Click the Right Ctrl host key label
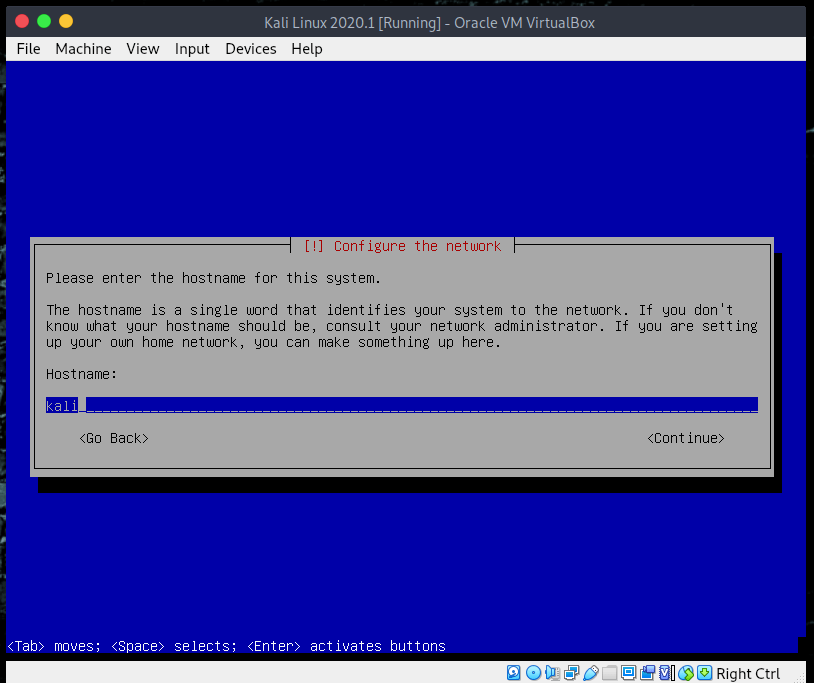 coord(748,674)
